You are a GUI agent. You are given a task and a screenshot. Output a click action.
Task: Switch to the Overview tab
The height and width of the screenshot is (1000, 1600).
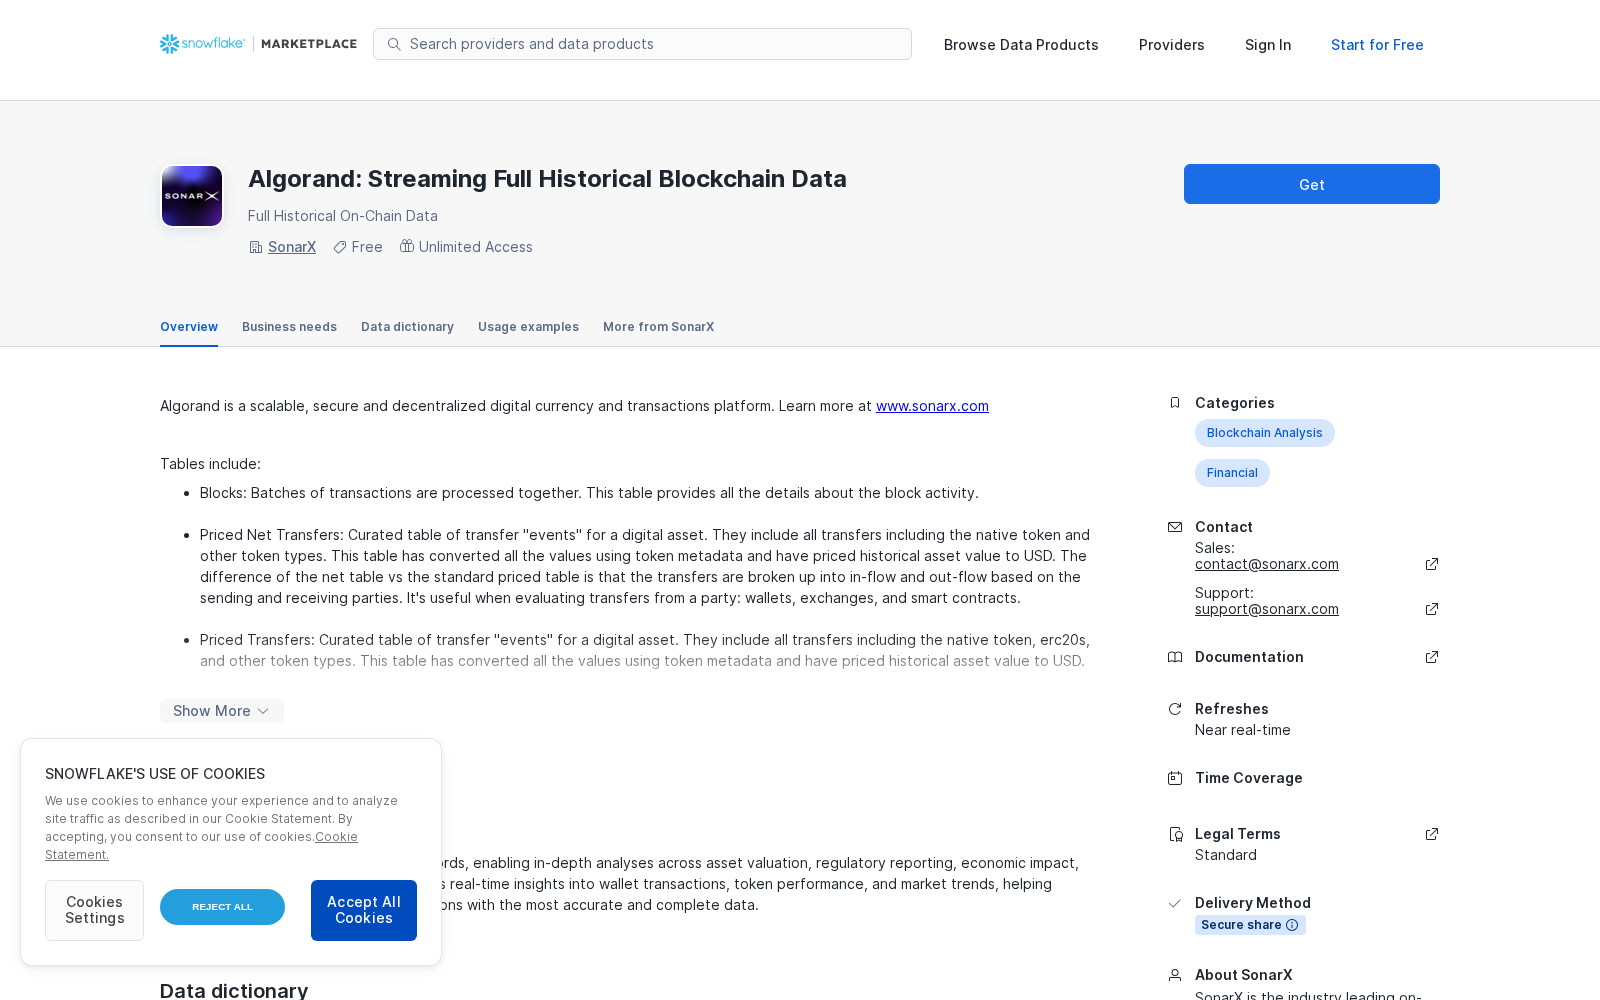pos(189,327)
